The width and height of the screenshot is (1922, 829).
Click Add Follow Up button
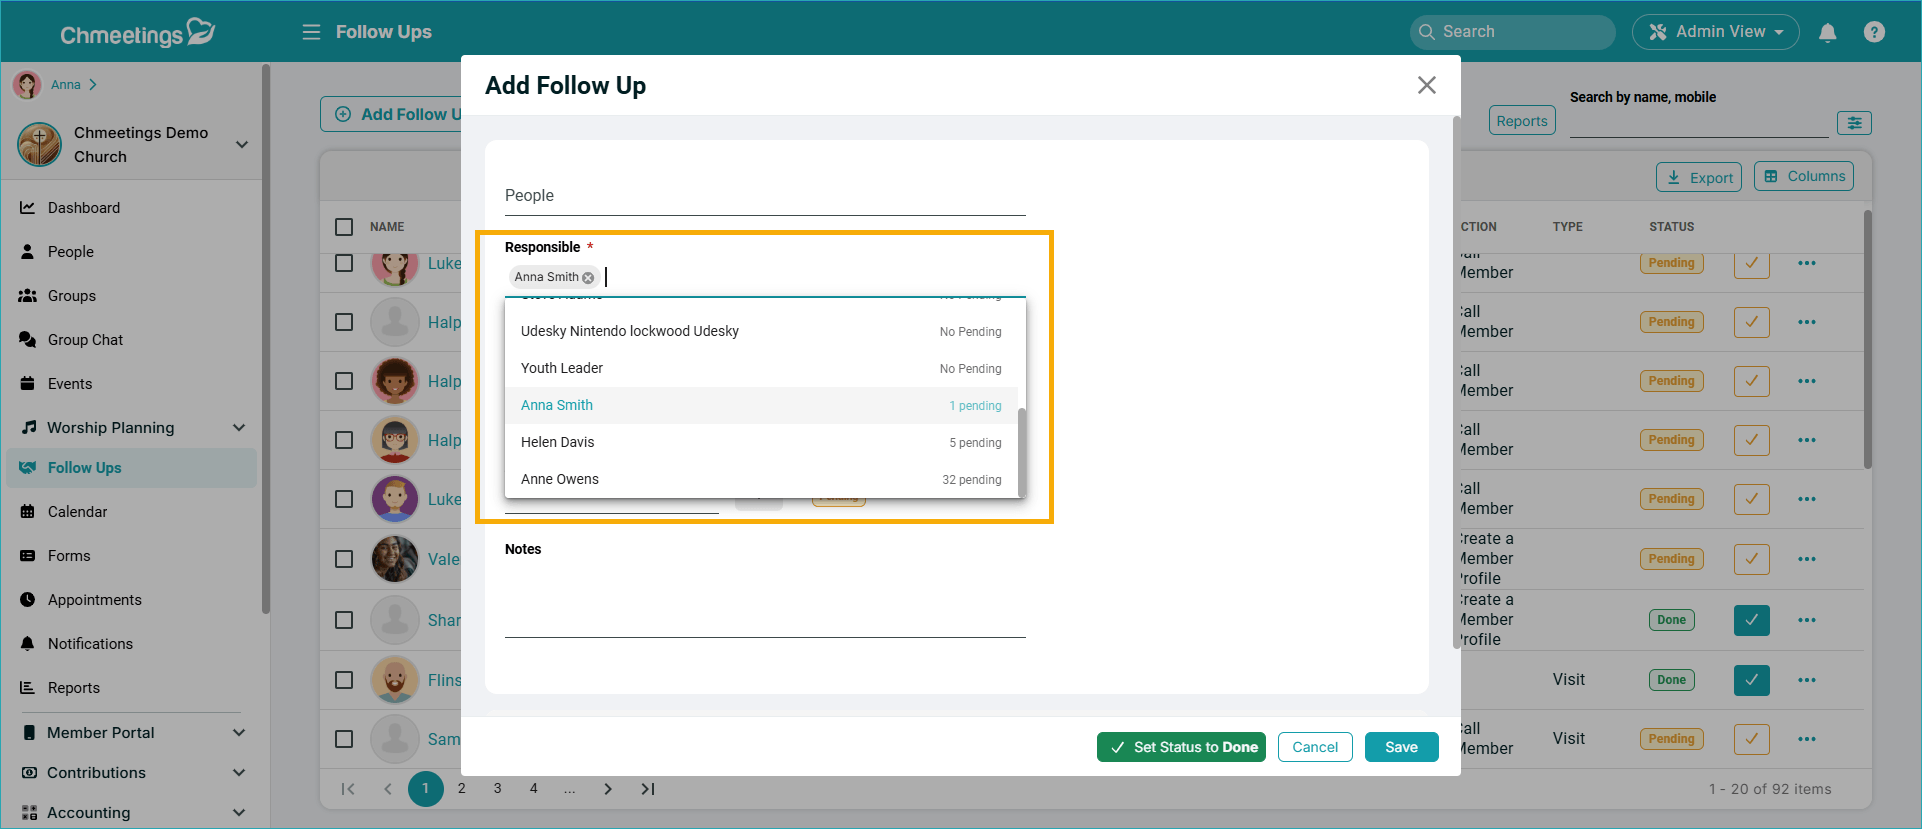click(392, 114)
